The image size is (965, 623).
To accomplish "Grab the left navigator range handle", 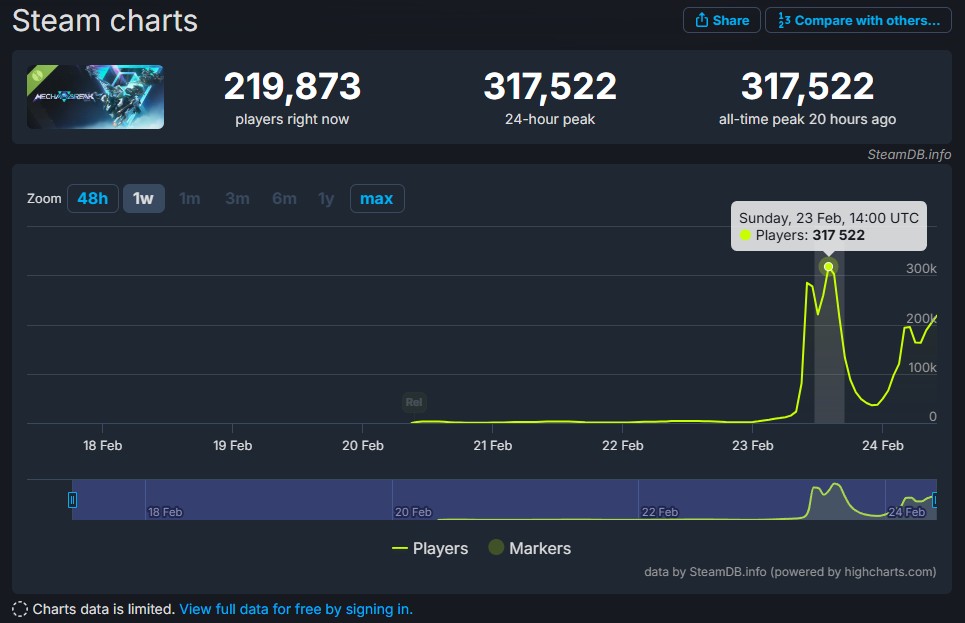I will click(72, 499).
